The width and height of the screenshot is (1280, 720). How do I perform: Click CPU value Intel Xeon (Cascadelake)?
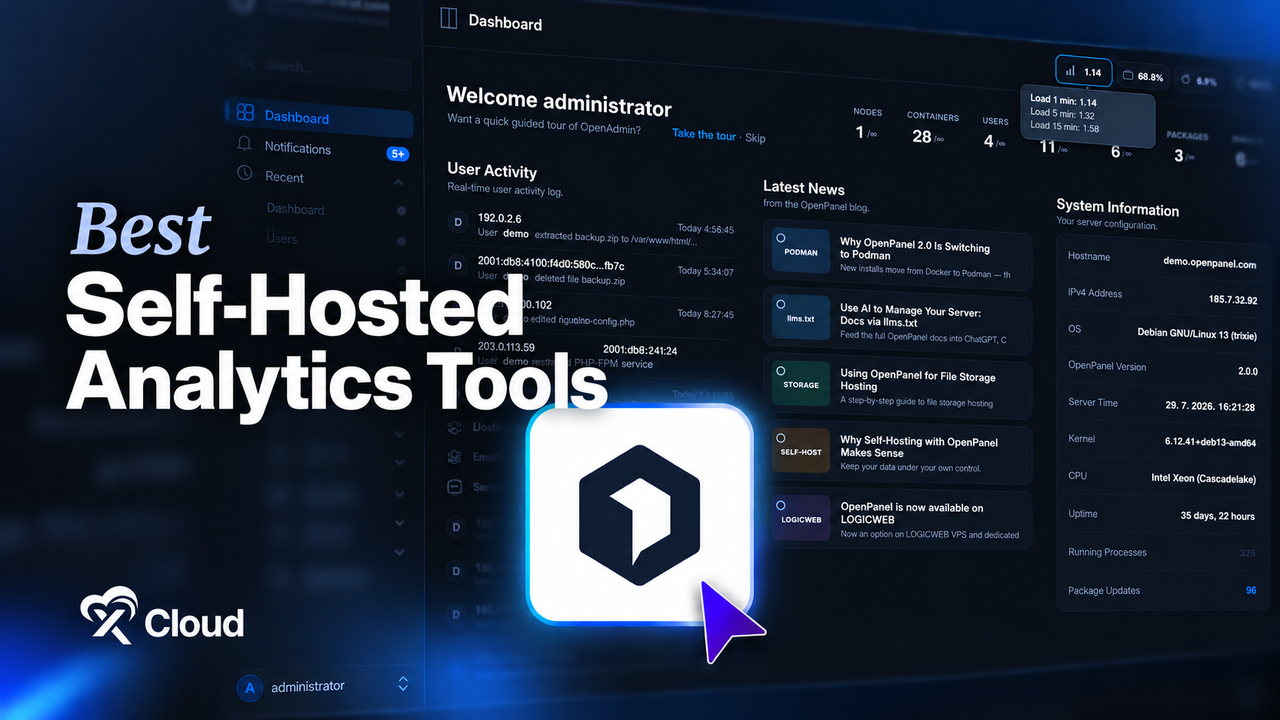point(1204,478)
